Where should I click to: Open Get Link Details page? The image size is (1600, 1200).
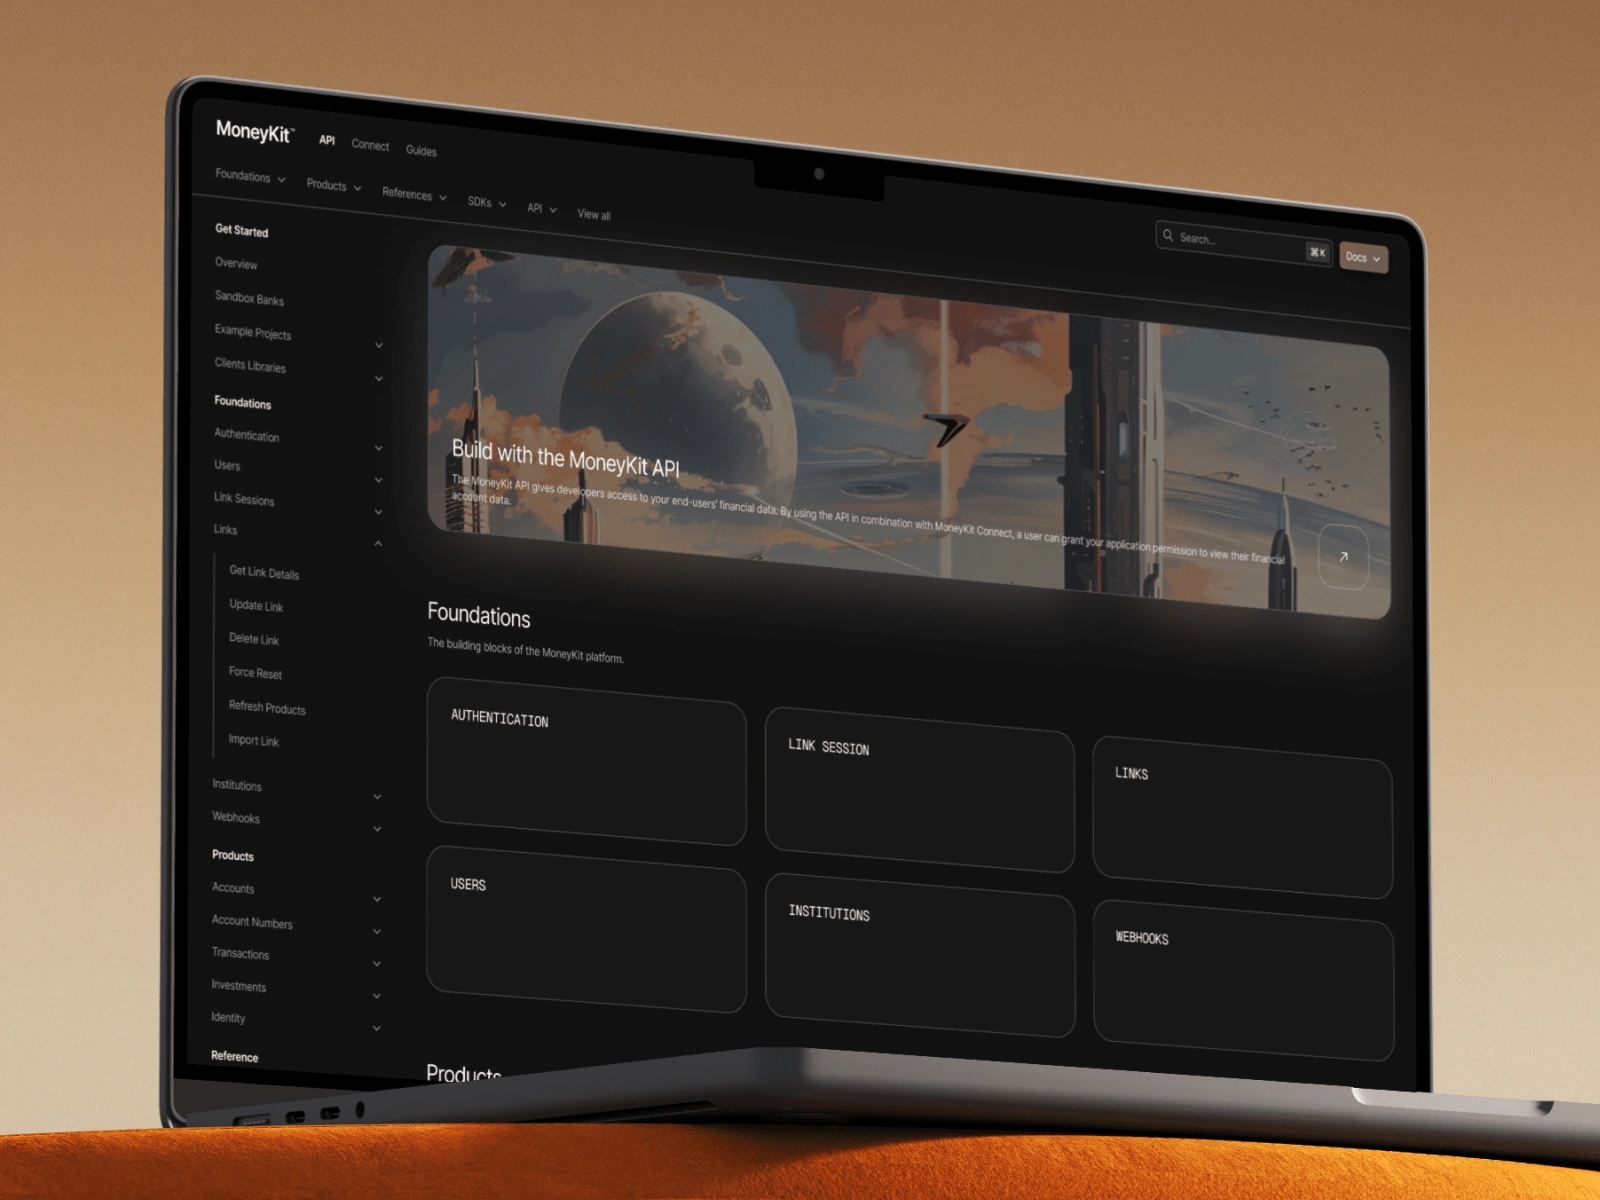264,573
